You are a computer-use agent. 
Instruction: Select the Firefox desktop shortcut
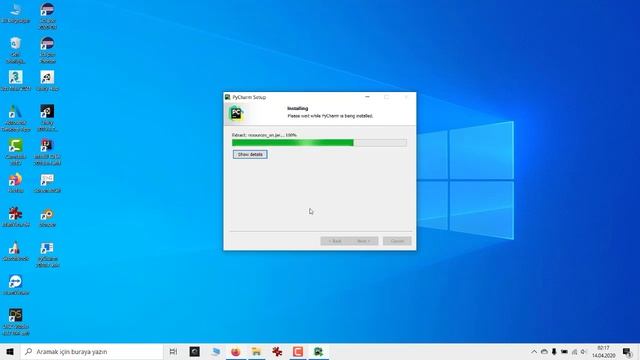coord(16,183)
